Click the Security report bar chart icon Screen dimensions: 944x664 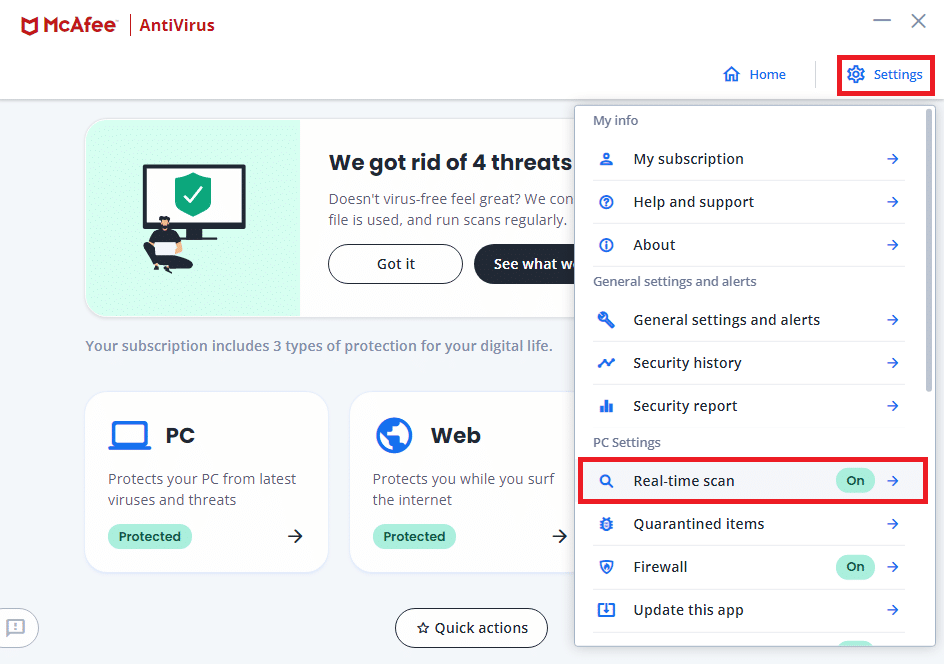pyautogui.click(x=606, y=406)
